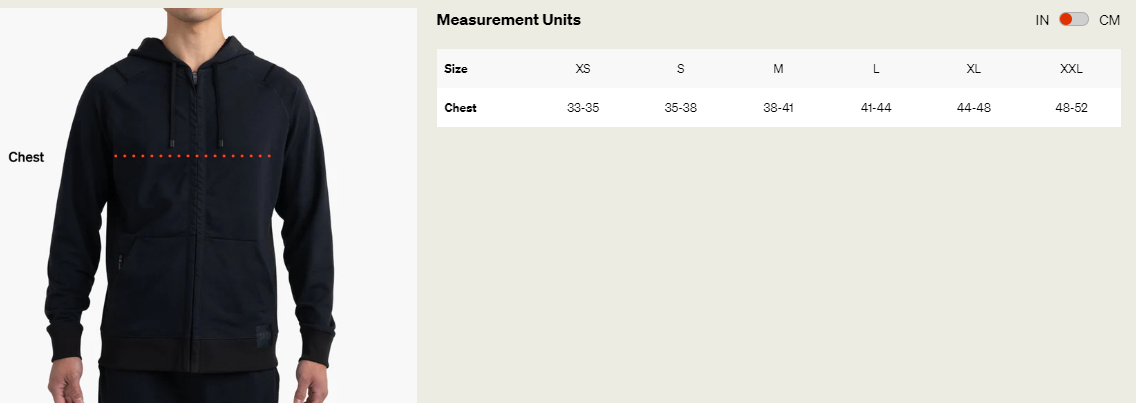This screenshot has height=403, width=1136.
Task: Click the 44-48 chest measurement cell
Action: click(974, 108)
